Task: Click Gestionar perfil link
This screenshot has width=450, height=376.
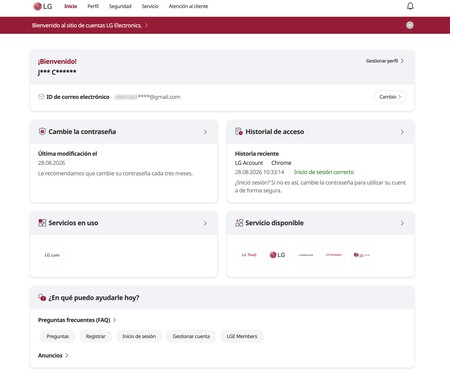Action: (x=385, y=61)
